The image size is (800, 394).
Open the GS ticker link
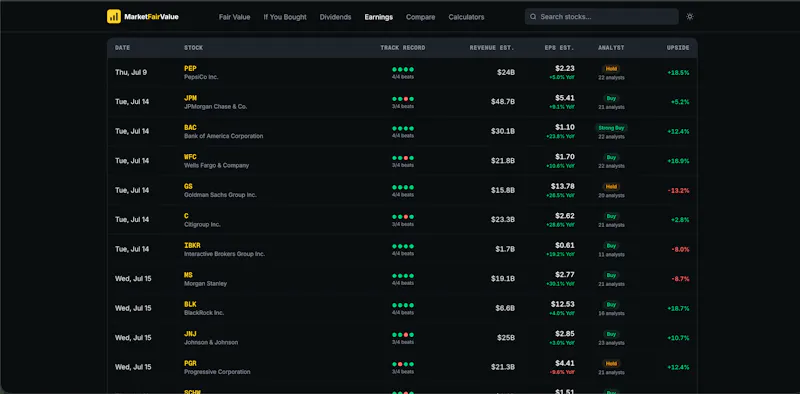click(x=188, y=186)
